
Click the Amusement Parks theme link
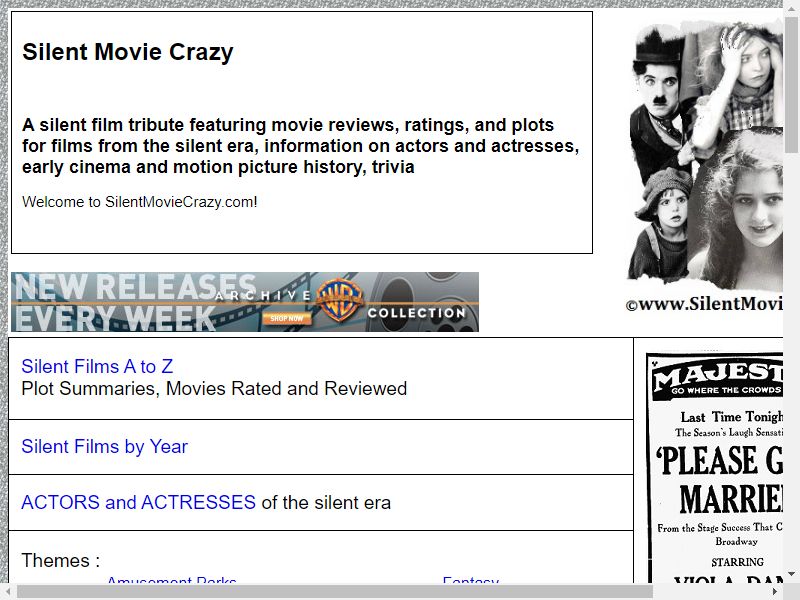coord(171,580)
